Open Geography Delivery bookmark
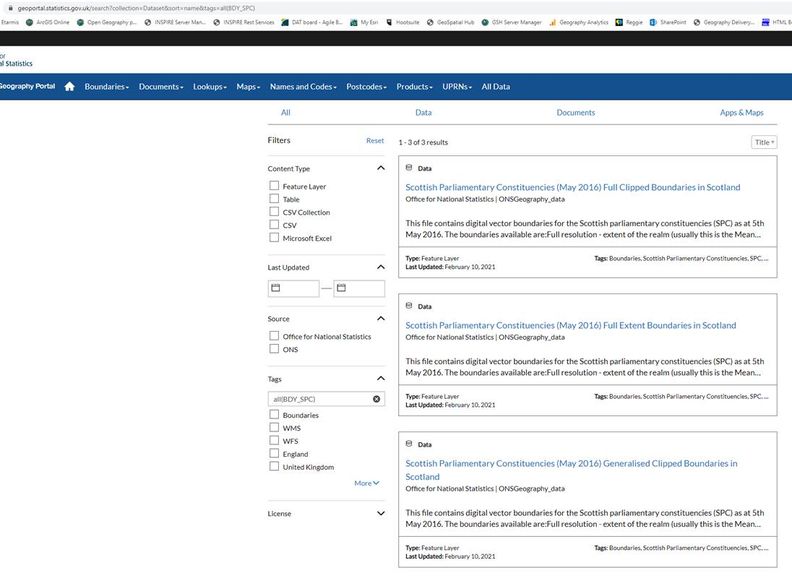 (x=724, y=22)
